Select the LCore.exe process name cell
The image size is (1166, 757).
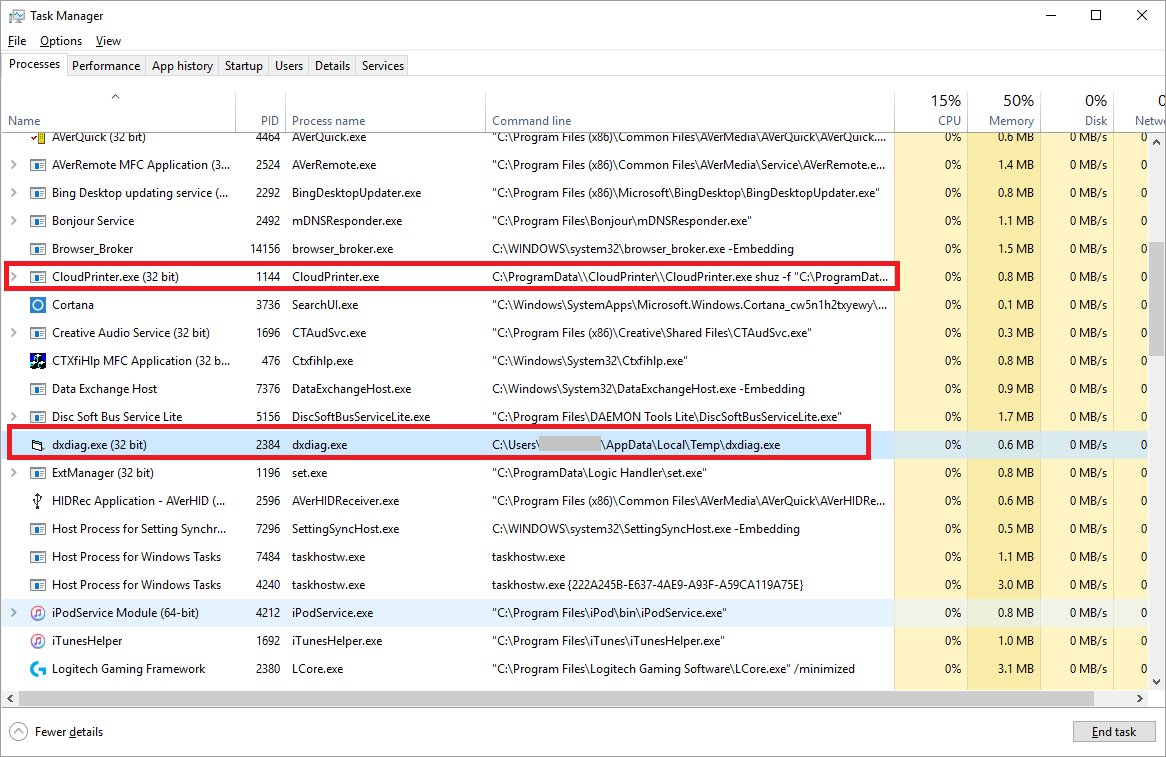(x=318, y=669)
